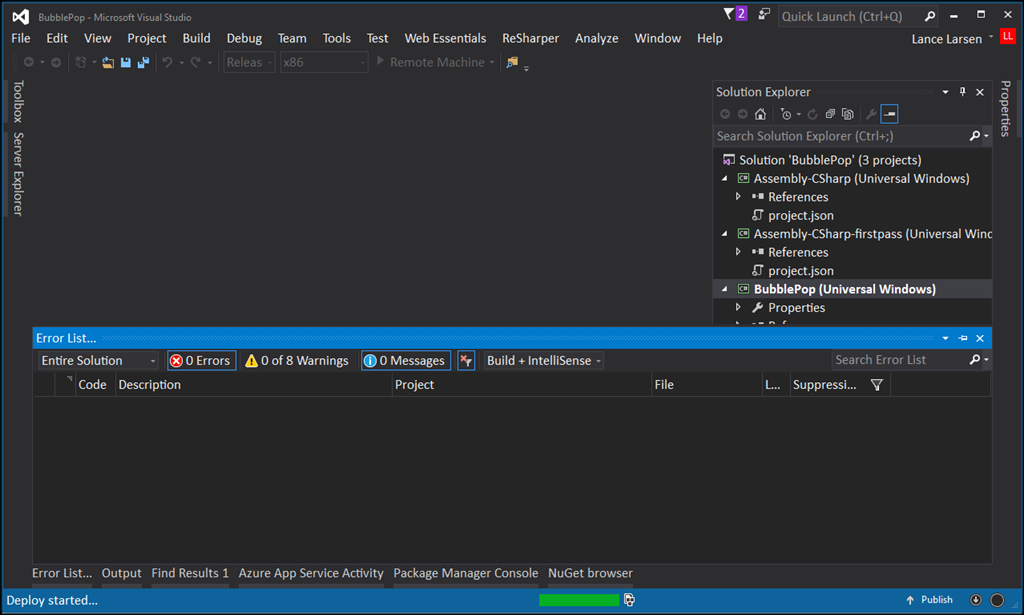The width and height of the screenshot is (1024, 615).
Task: Open the ReSharper menu
Action: tap(530, 39)
